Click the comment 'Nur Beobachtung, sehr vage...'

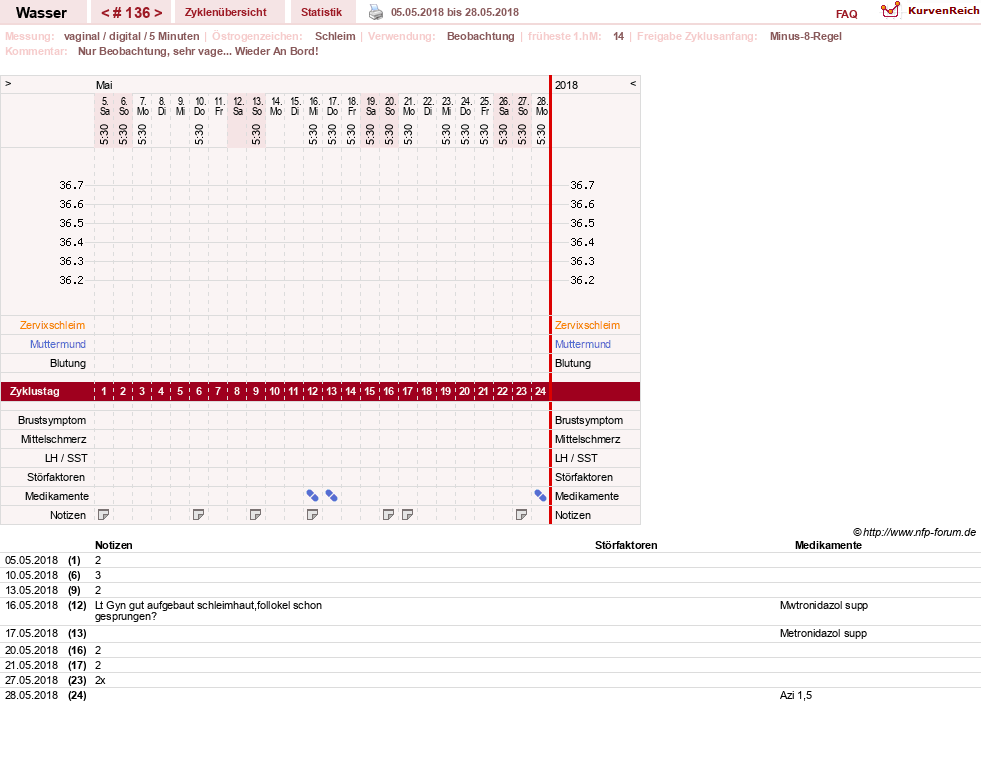pos(198,51)
